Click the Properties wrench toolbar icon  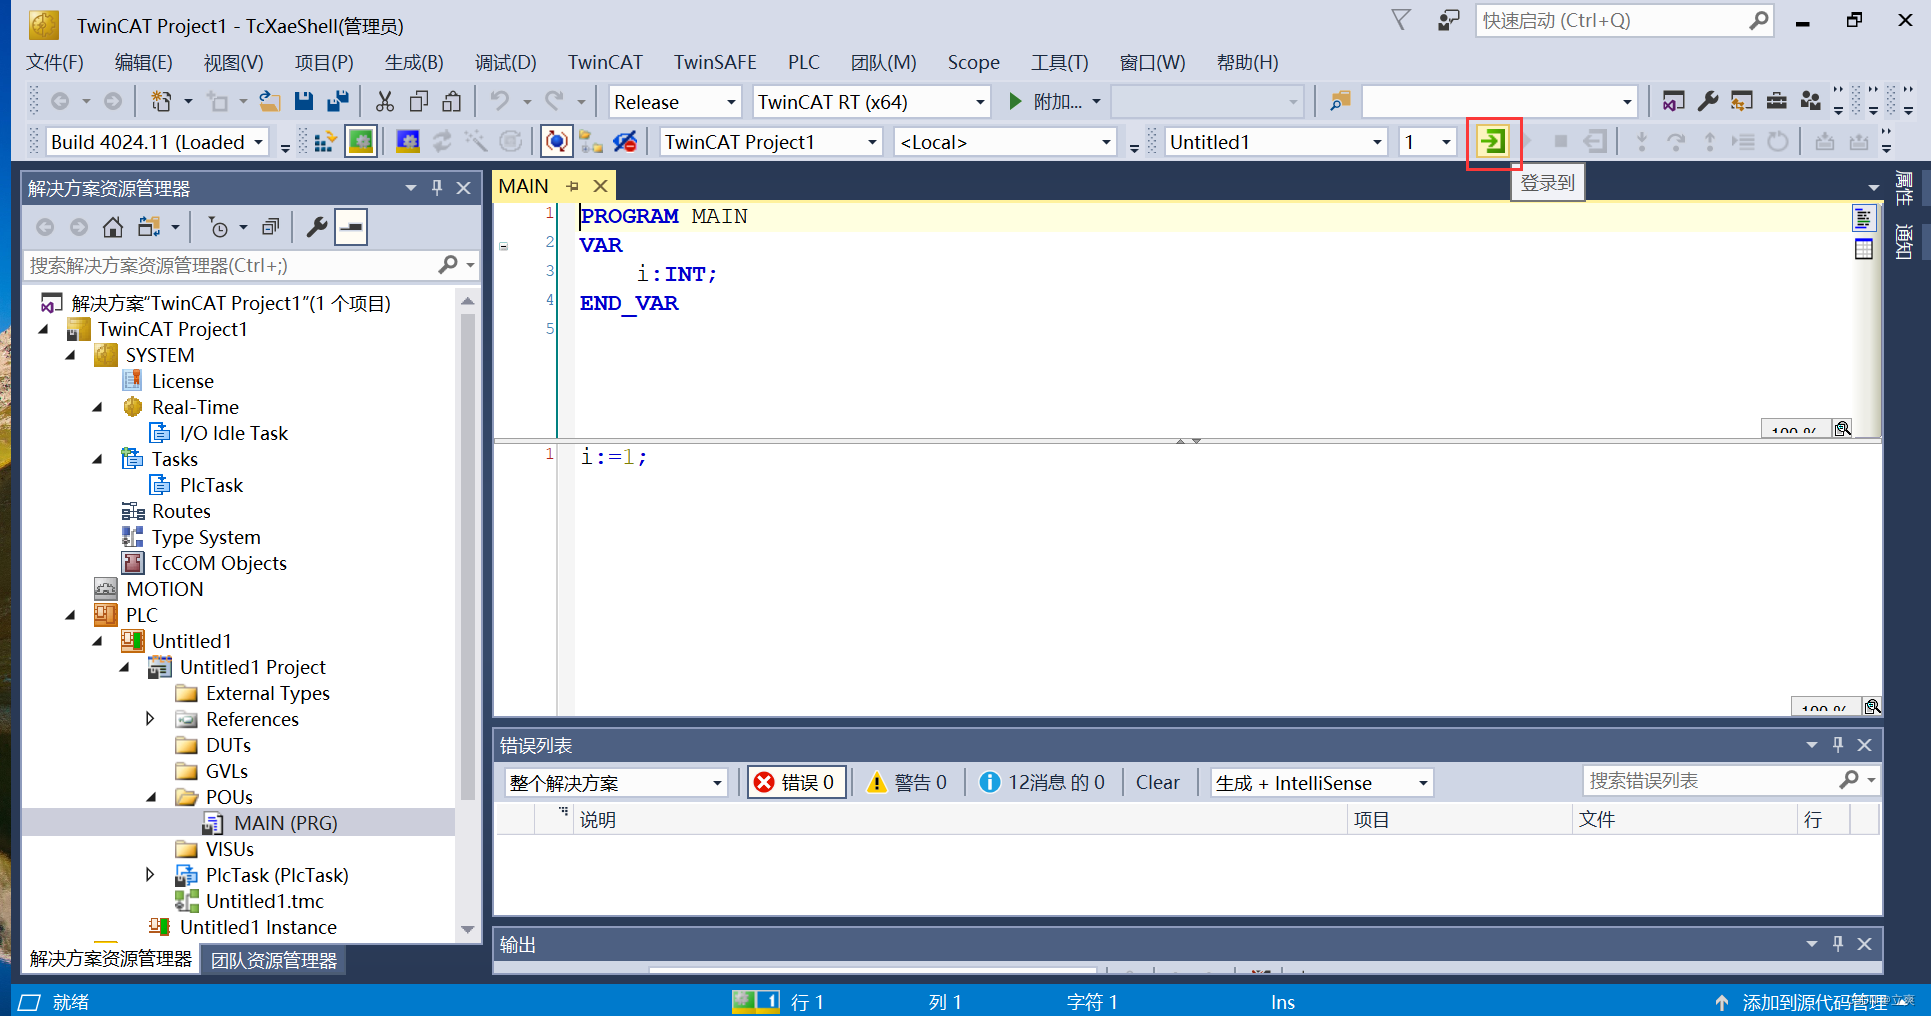click(1708, 101)
